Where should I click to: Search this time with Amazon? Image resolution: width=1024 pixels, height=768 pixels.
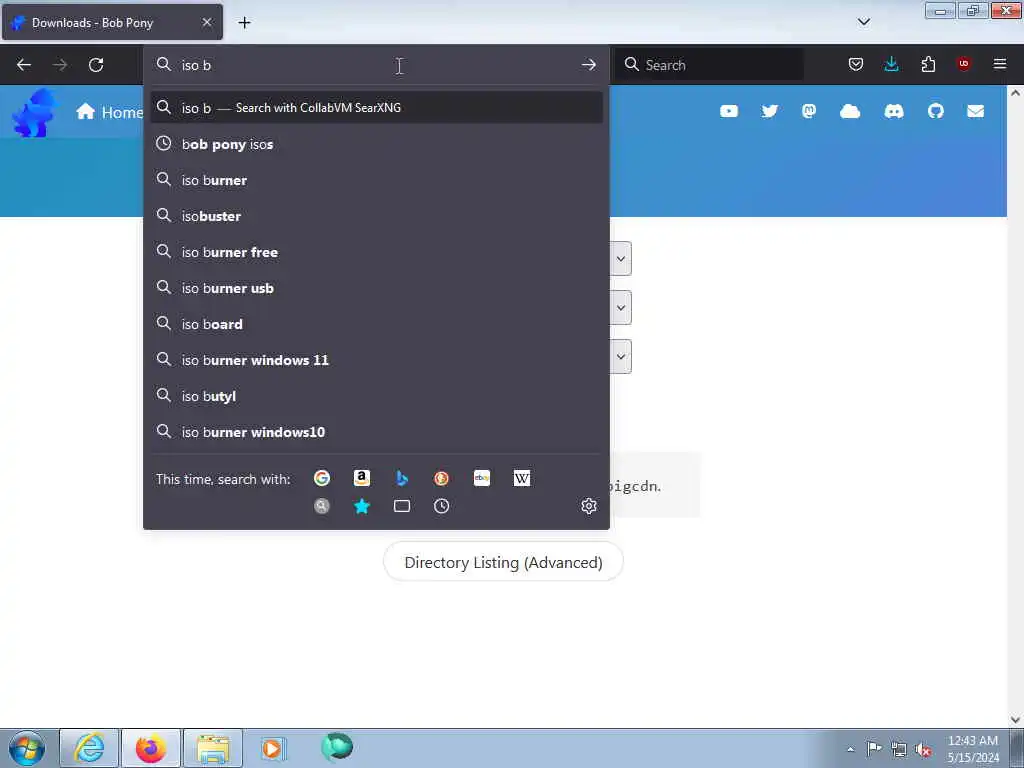[362, 478]
